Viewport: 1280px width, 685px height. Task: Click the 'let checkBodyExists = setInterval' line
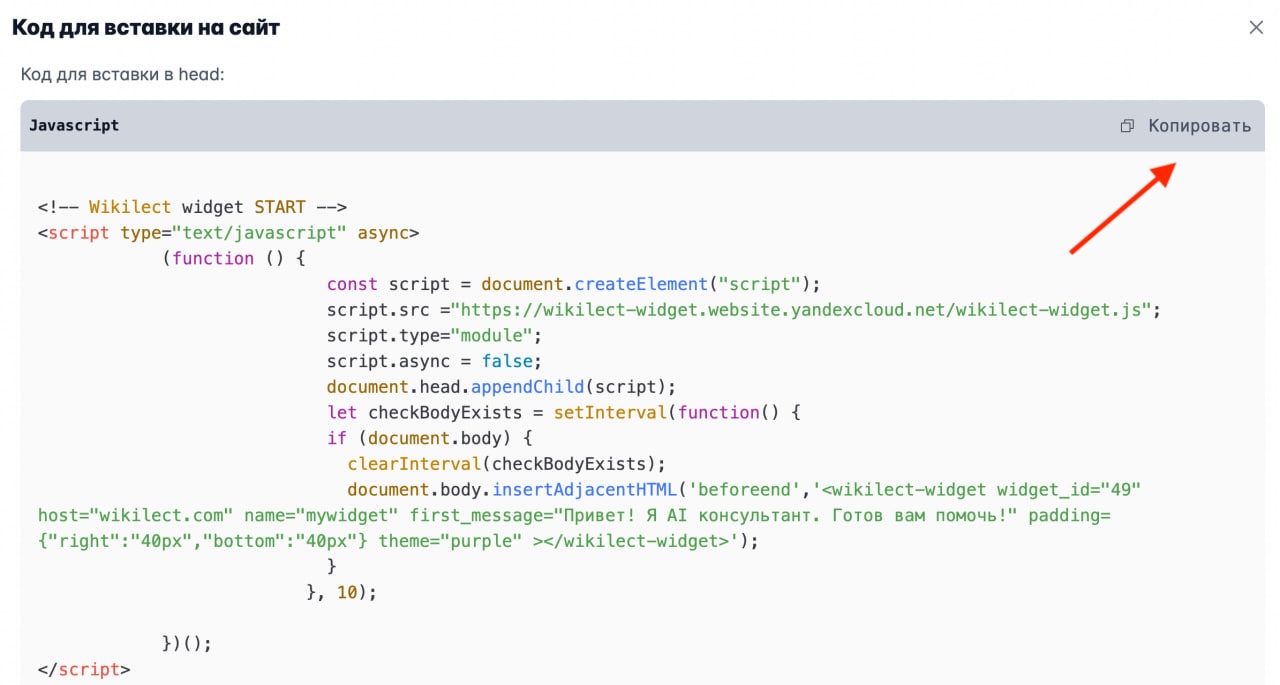click(x=564, y=412)
